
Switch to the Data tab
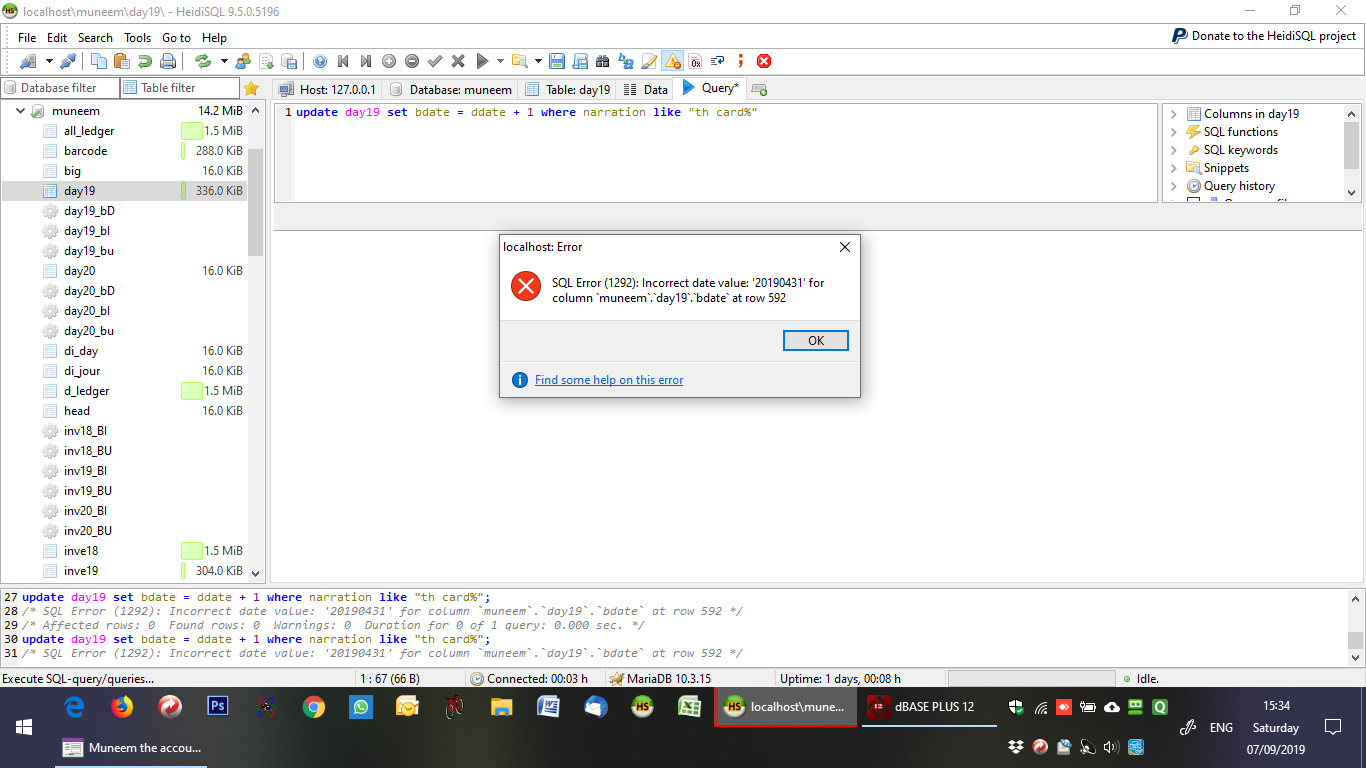pyautogui.click(x=646, y=89)
